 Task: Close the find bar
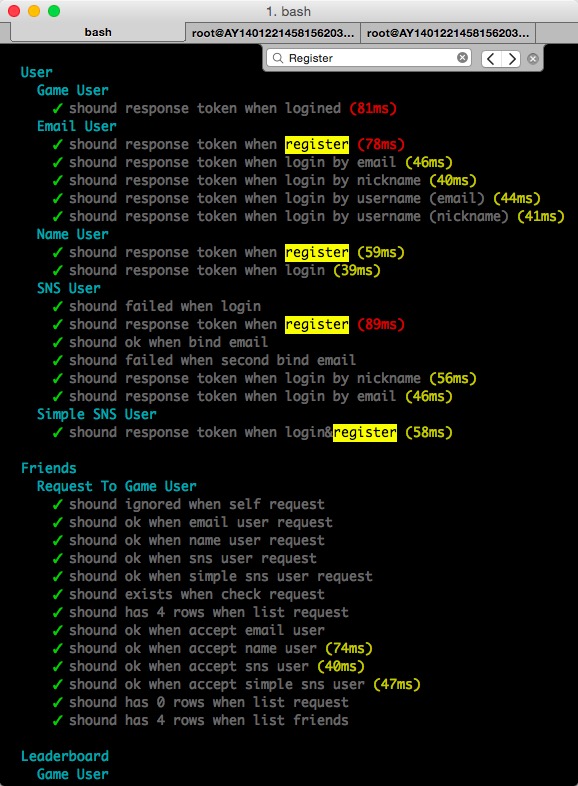click(x=533, y=59)
